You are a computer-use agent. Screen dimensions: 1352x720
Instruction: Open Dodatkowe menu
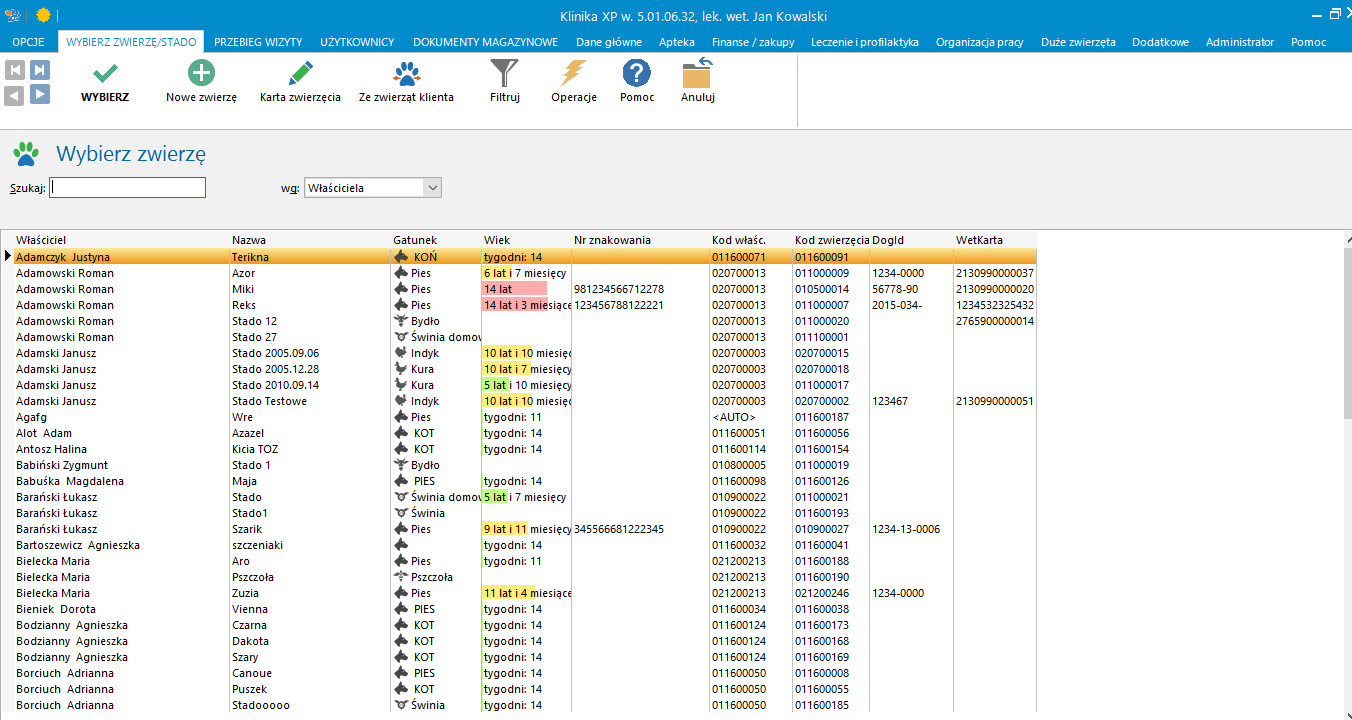click(x=1161, y=42)
